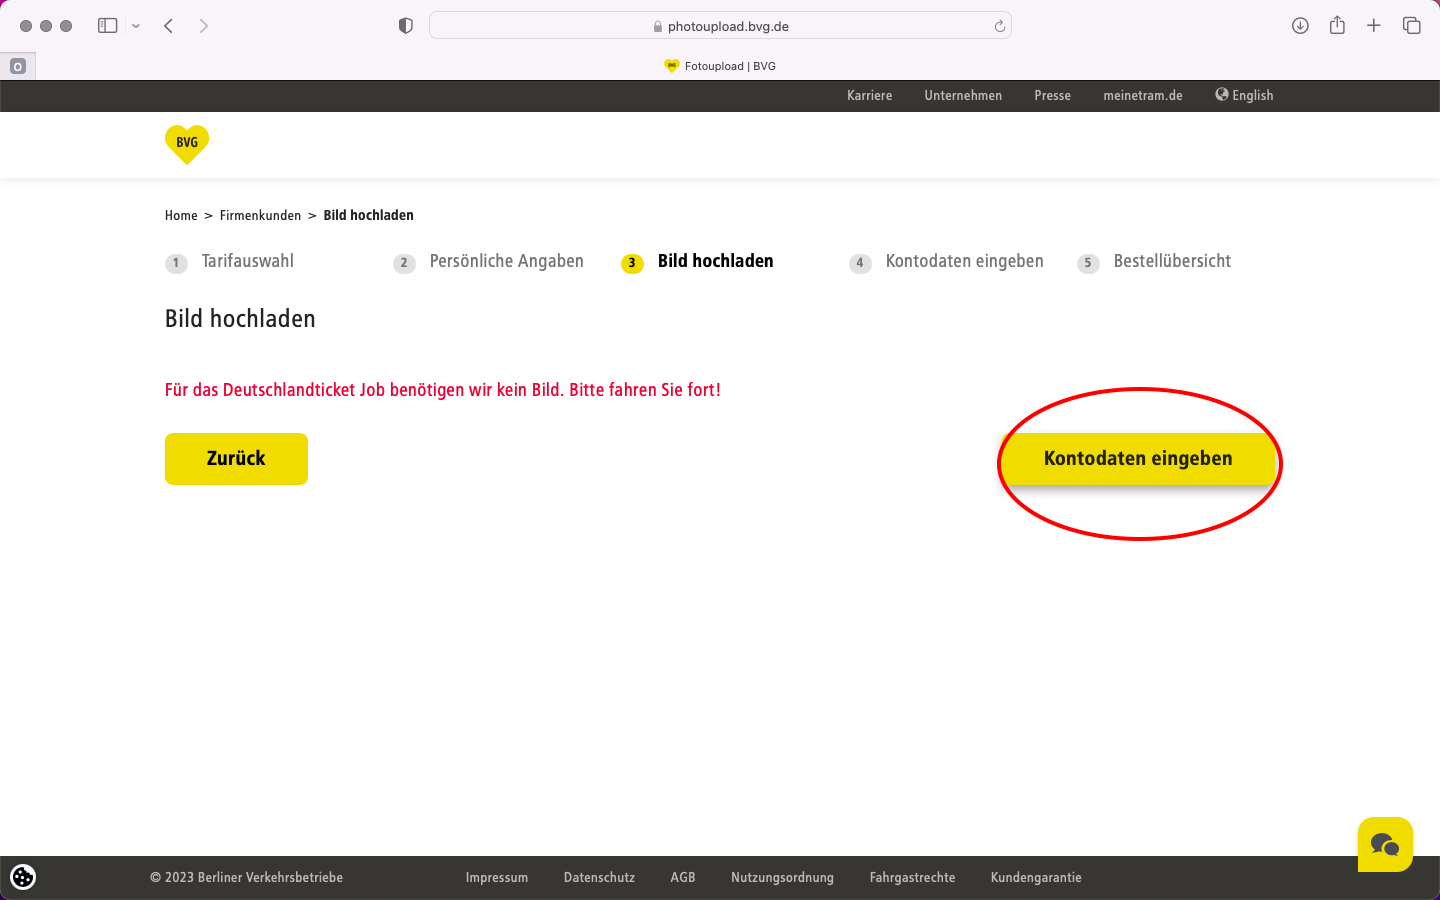Open a new tab with plus icon

tap(1374, 26)
